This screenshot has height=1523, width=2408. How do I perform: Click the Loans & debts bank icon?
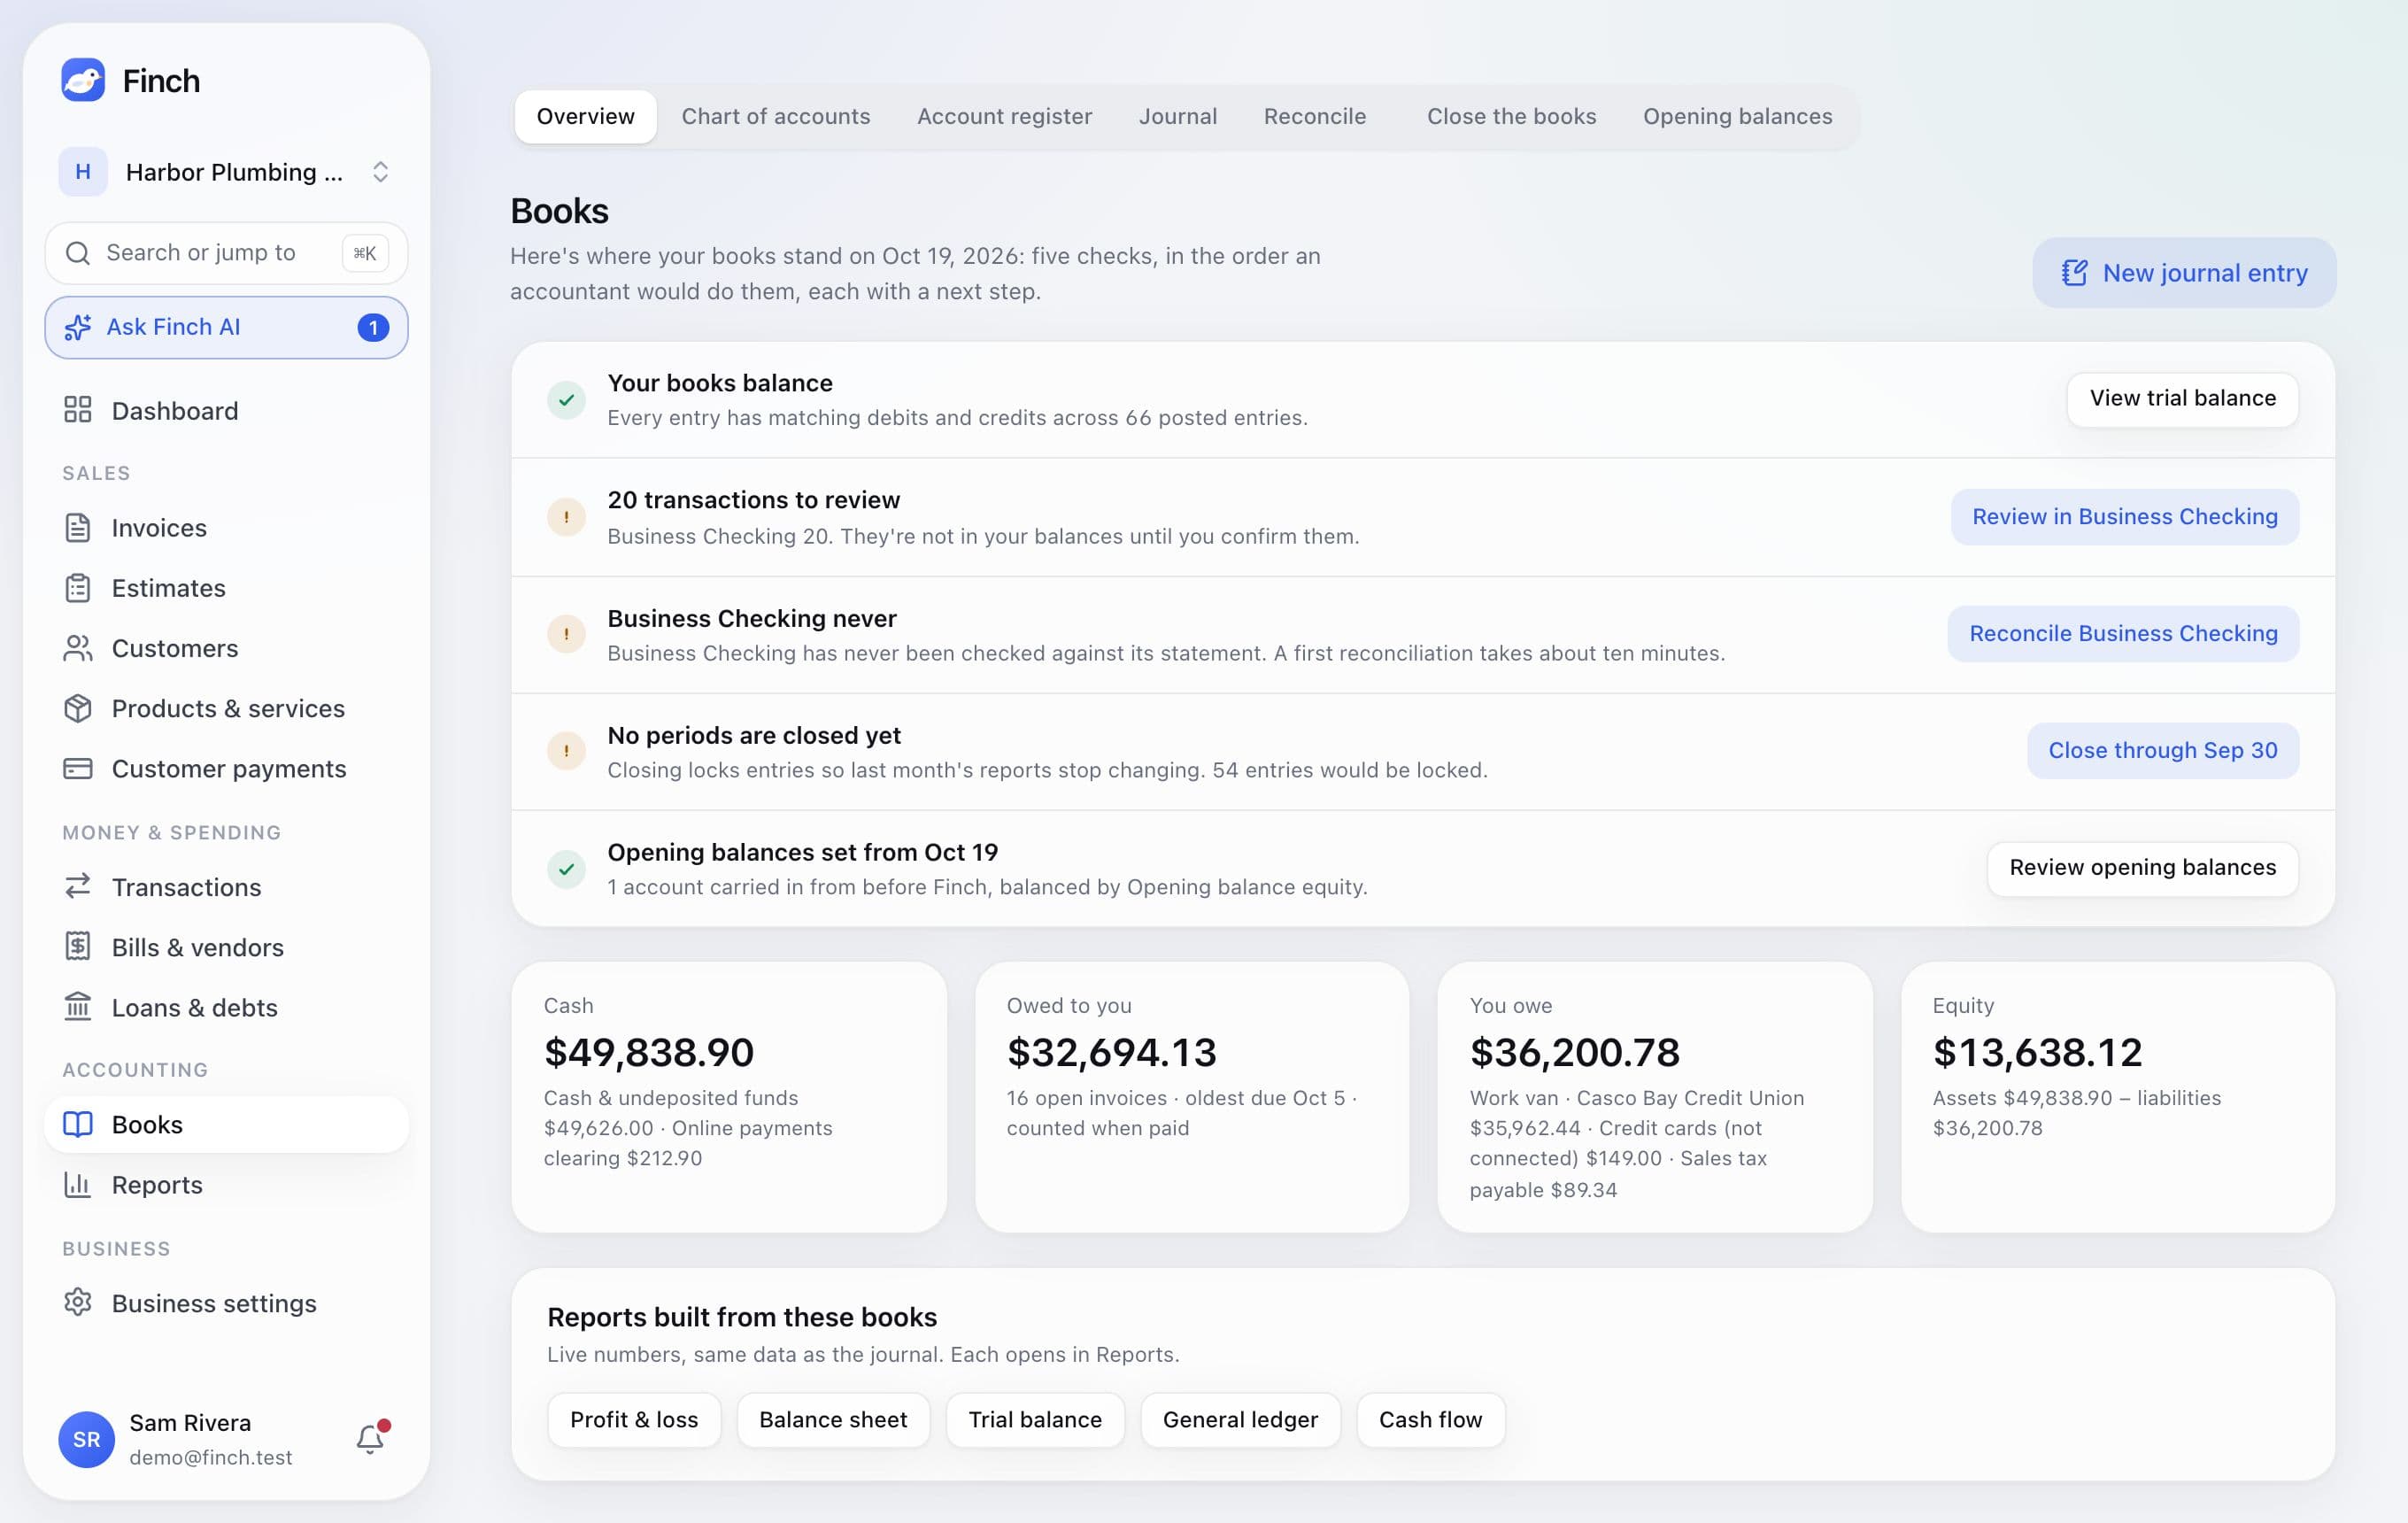coord(78,1006)
